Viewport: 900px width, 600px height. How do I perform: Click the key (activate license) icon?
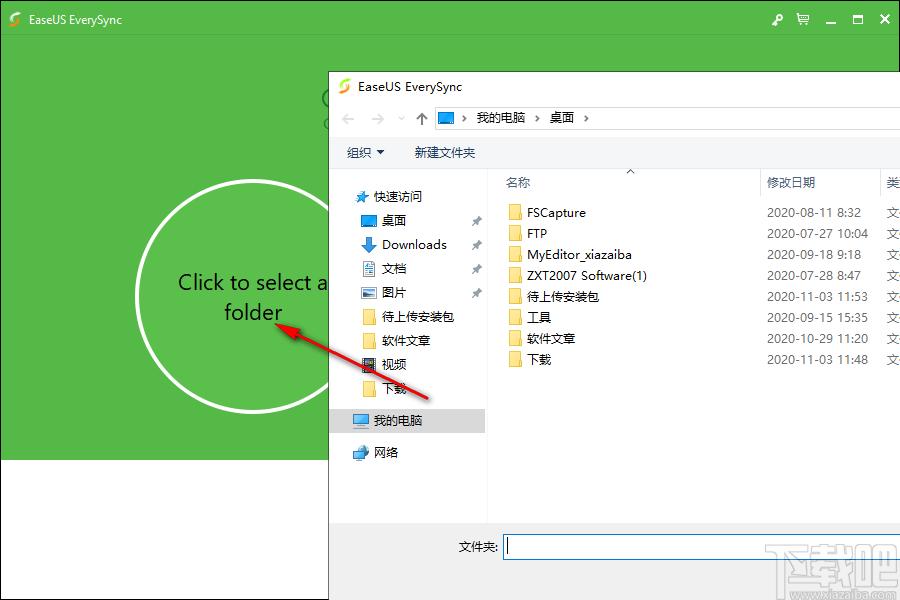click(x=777, y=20)
